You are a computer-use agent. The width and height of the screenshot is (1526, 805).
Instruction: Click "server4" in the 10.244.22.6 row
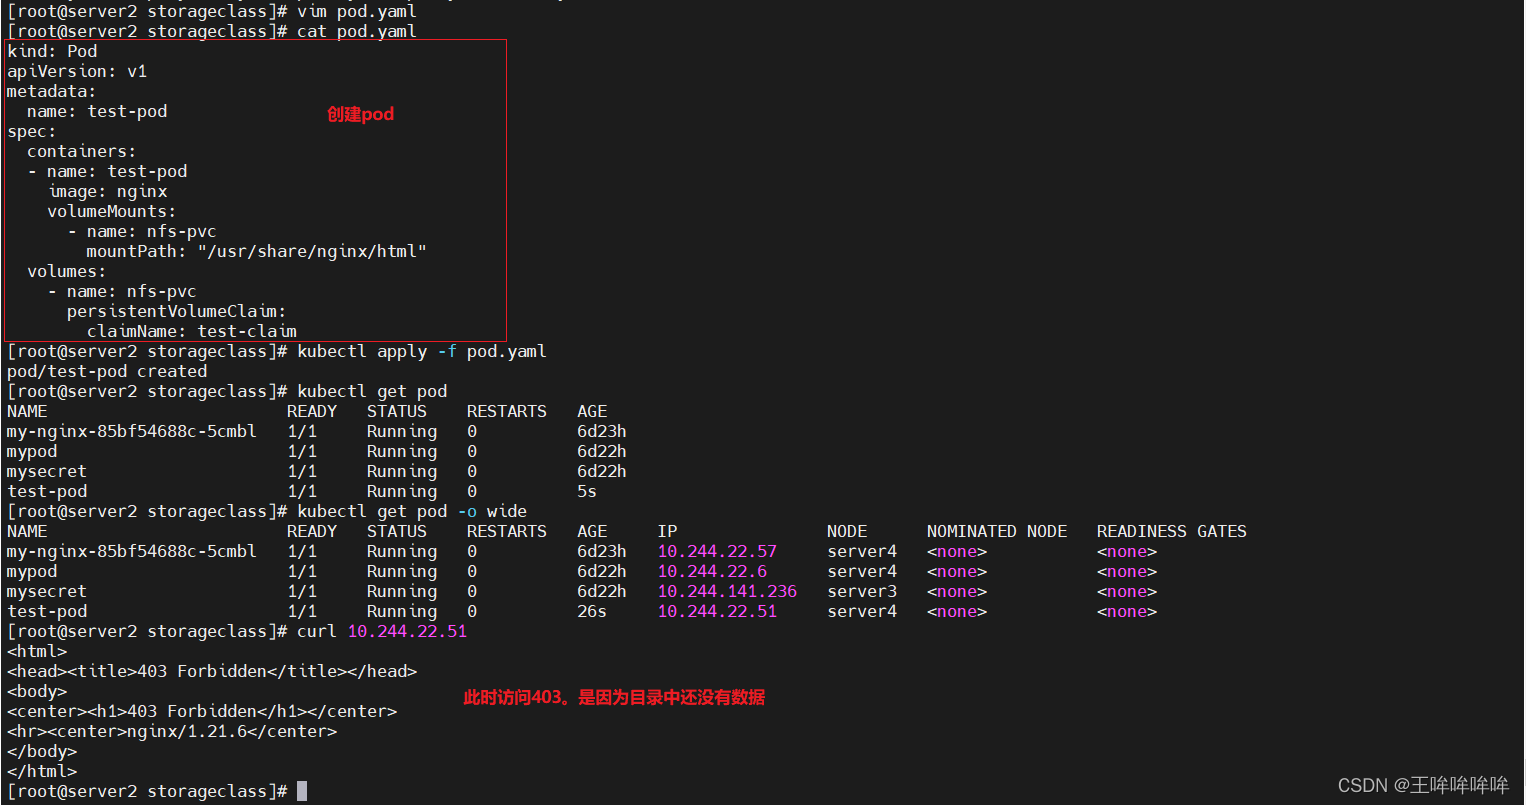[x=862, y=571]
